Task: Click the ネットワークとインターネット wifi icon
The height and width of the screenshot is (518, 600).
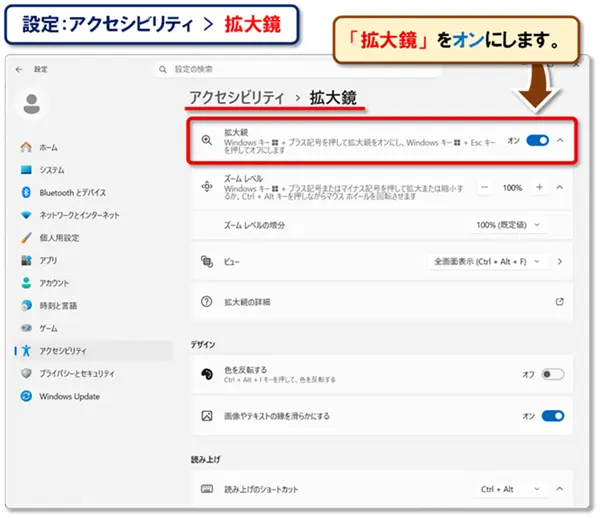Action: [26, 215]
